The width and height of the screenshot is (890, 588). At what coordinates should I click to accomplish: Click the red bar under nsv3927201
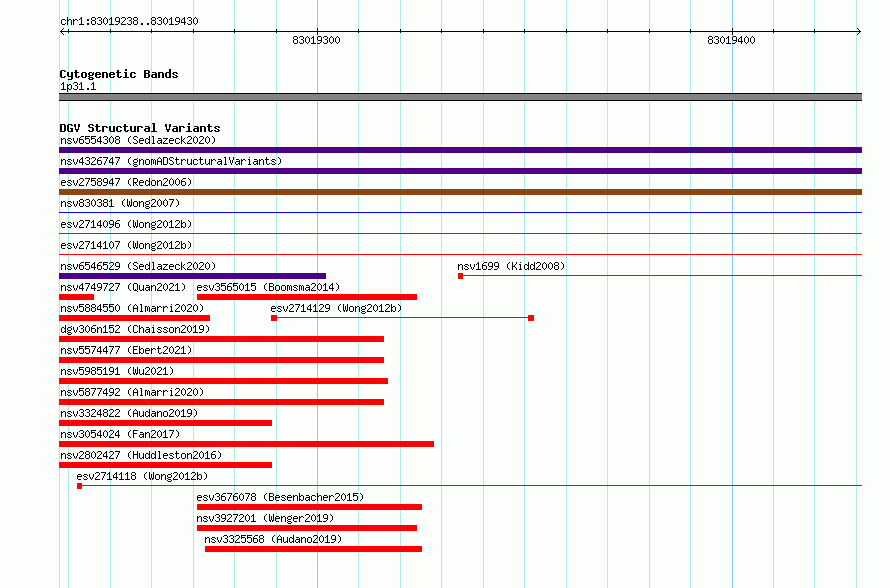pyautogui.click(x=307, y=528)
